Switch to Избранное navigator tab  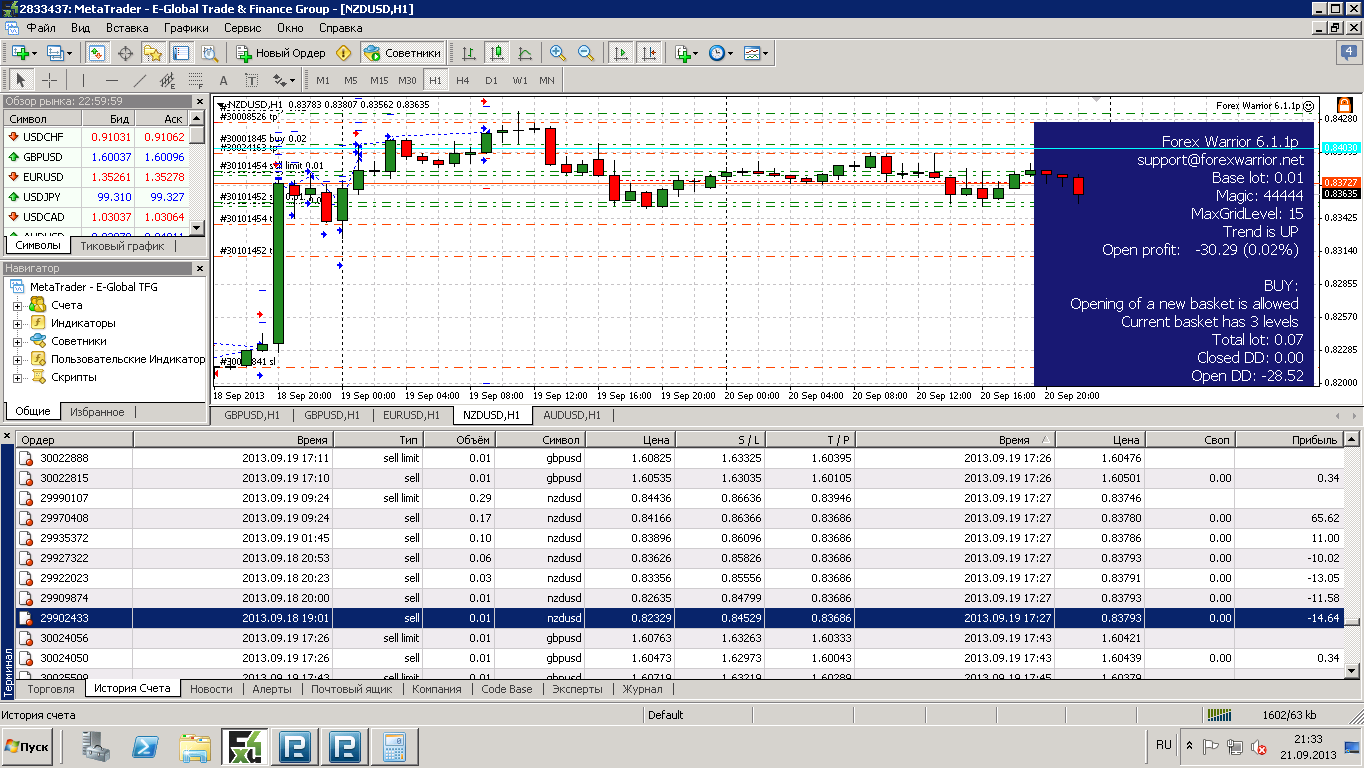coord(97,411)
